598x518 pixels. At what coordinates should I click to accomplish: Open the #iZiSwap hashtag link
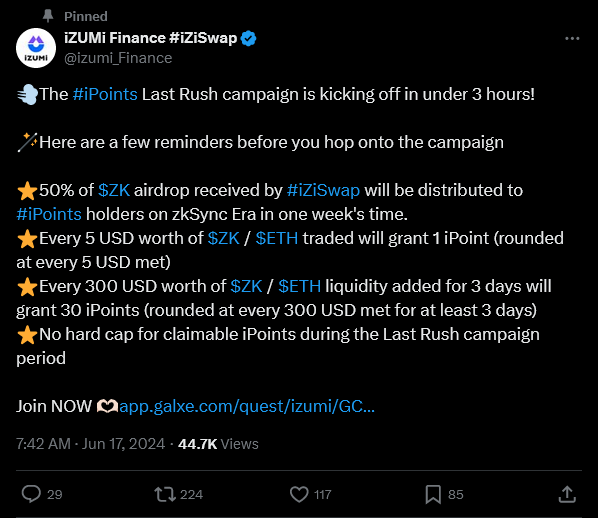tap(323, 190)
